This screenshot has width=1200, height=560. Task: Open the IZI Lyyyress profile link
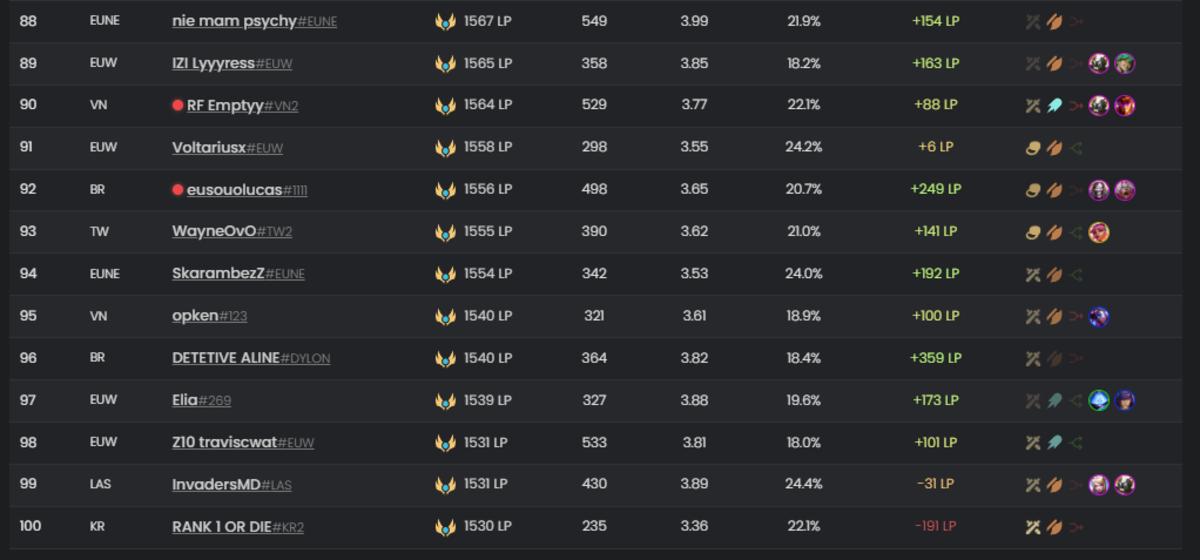(x=213, y=63)
